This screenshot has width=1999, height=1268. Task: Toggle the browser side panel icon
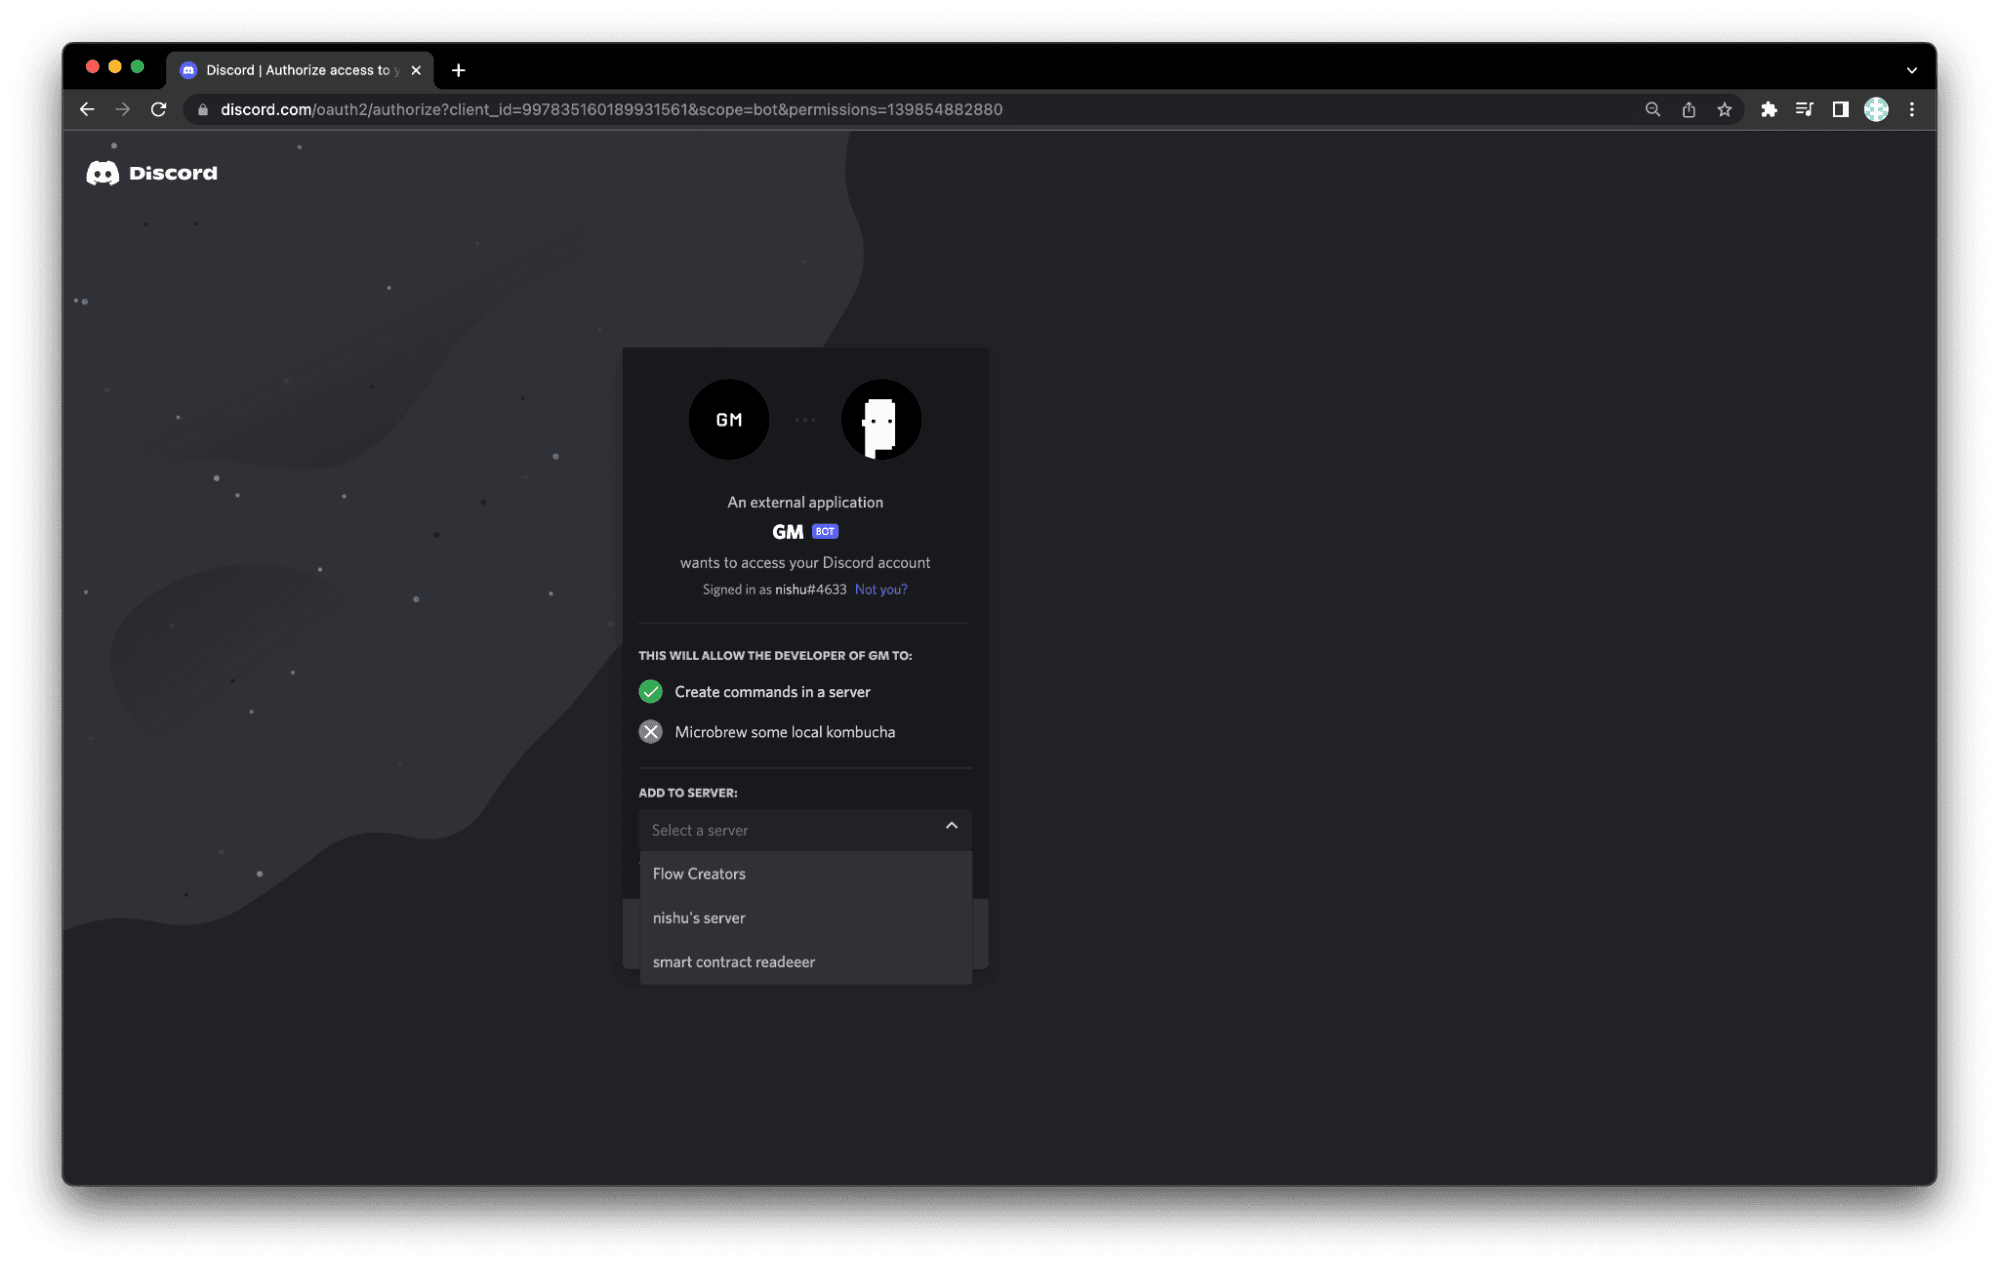1840,109
